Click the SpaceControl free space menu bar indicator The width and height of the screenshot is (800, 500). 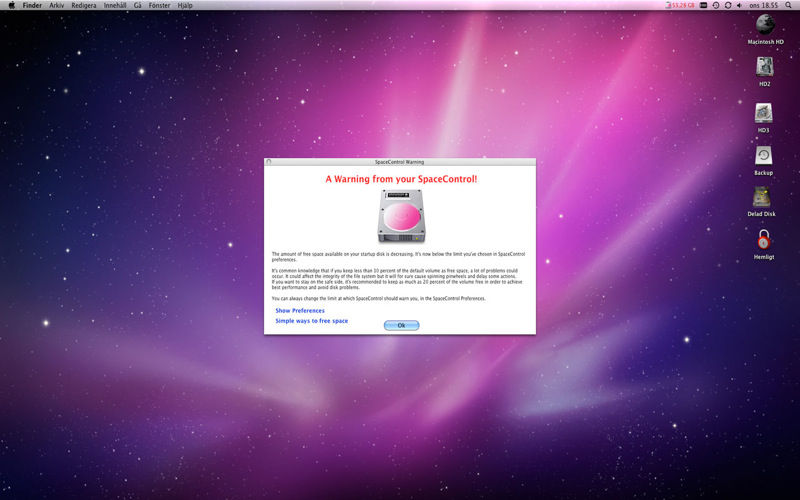pos(681,5)
